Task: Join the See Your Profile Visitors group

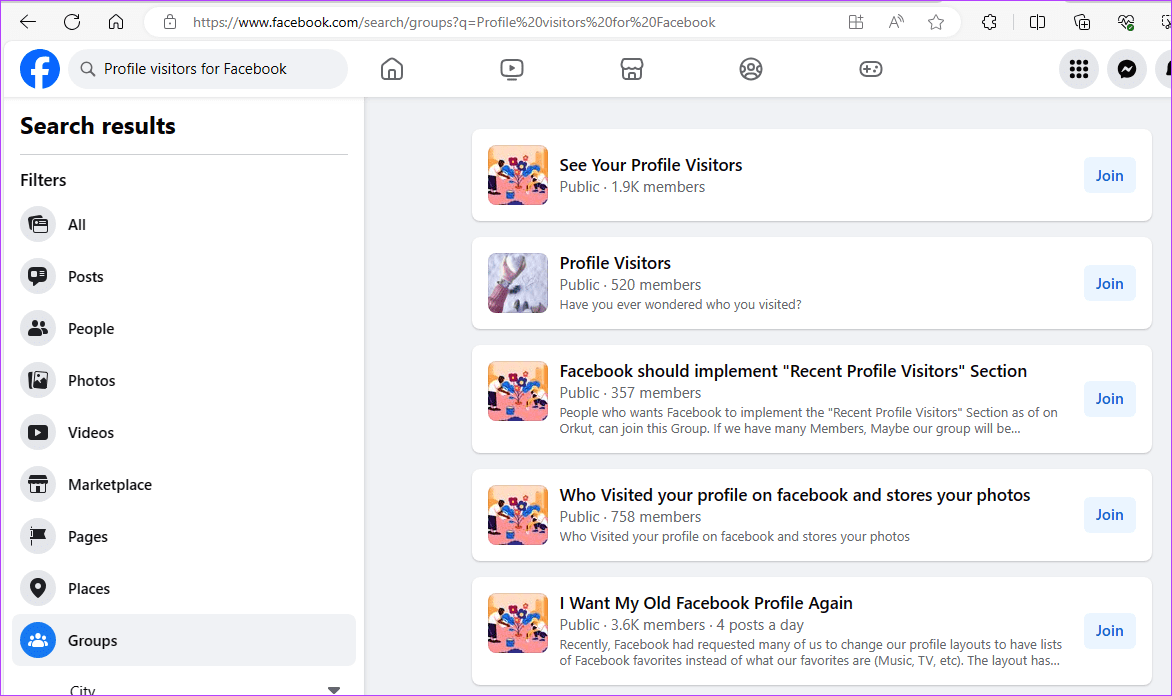Action: click(1109, 175)
